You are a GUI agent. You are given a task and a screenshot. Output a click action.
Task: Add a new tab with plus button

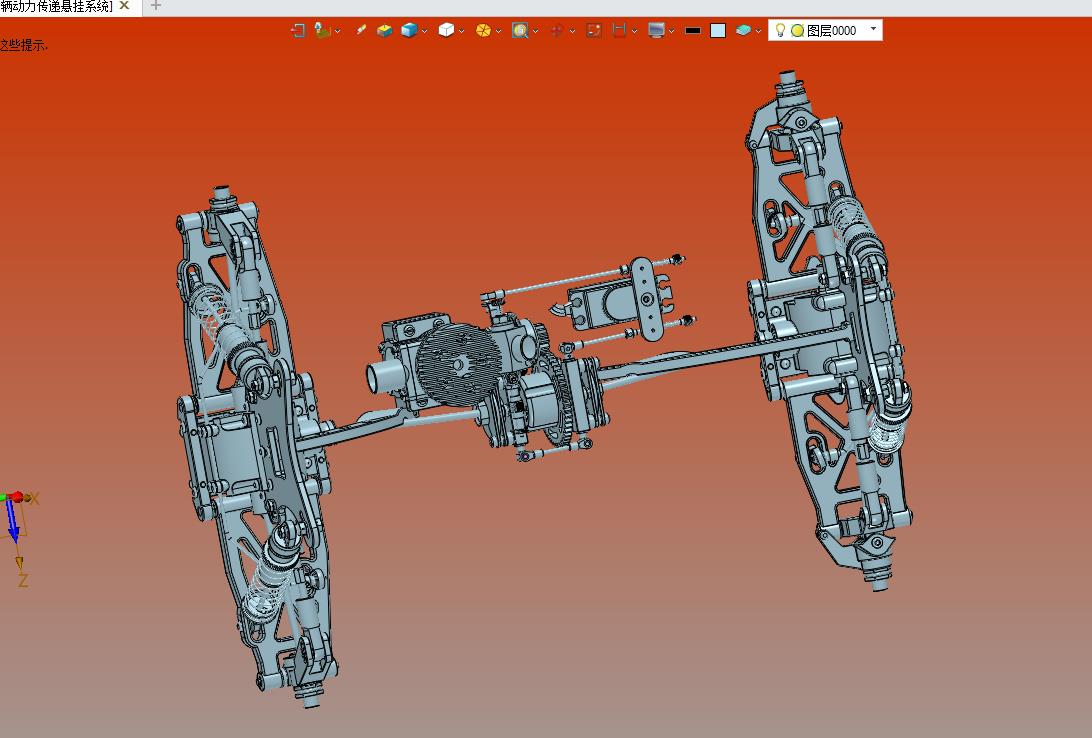[x=155, y=6]
